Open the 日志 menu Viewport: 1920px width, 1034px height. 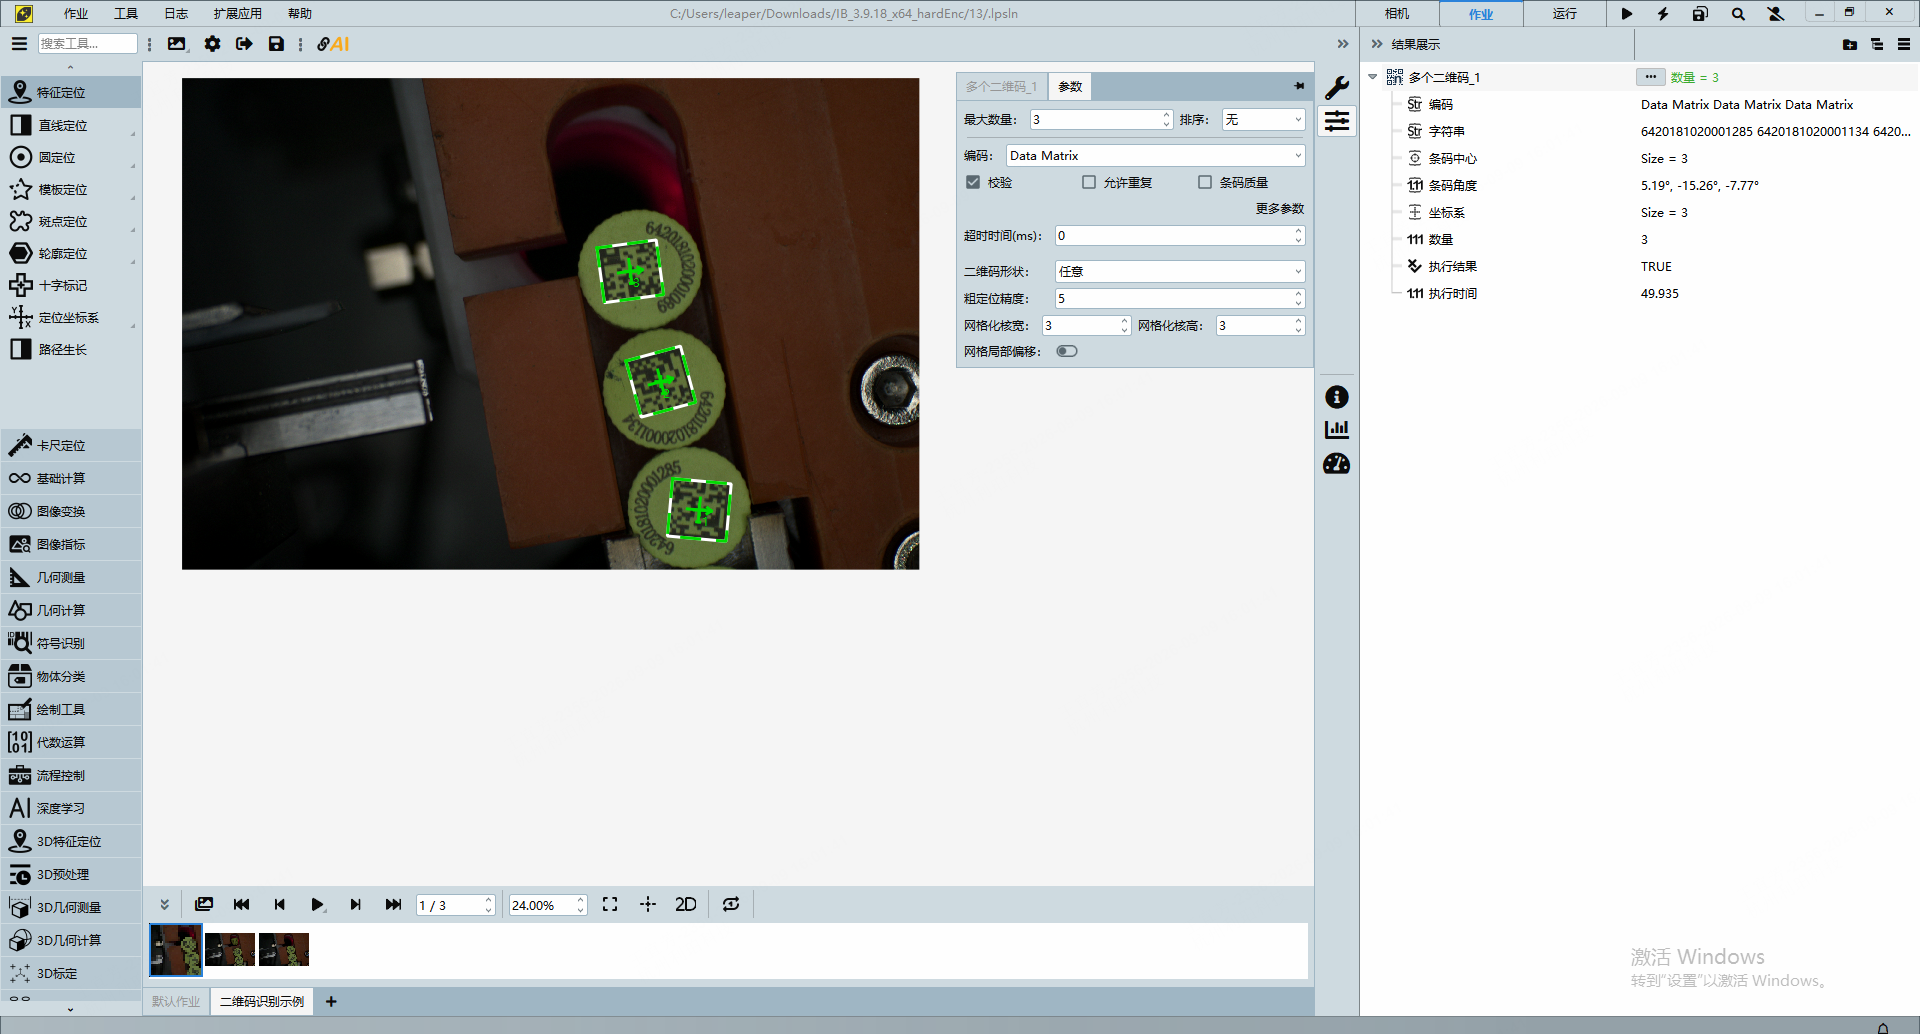coord(176,14)
